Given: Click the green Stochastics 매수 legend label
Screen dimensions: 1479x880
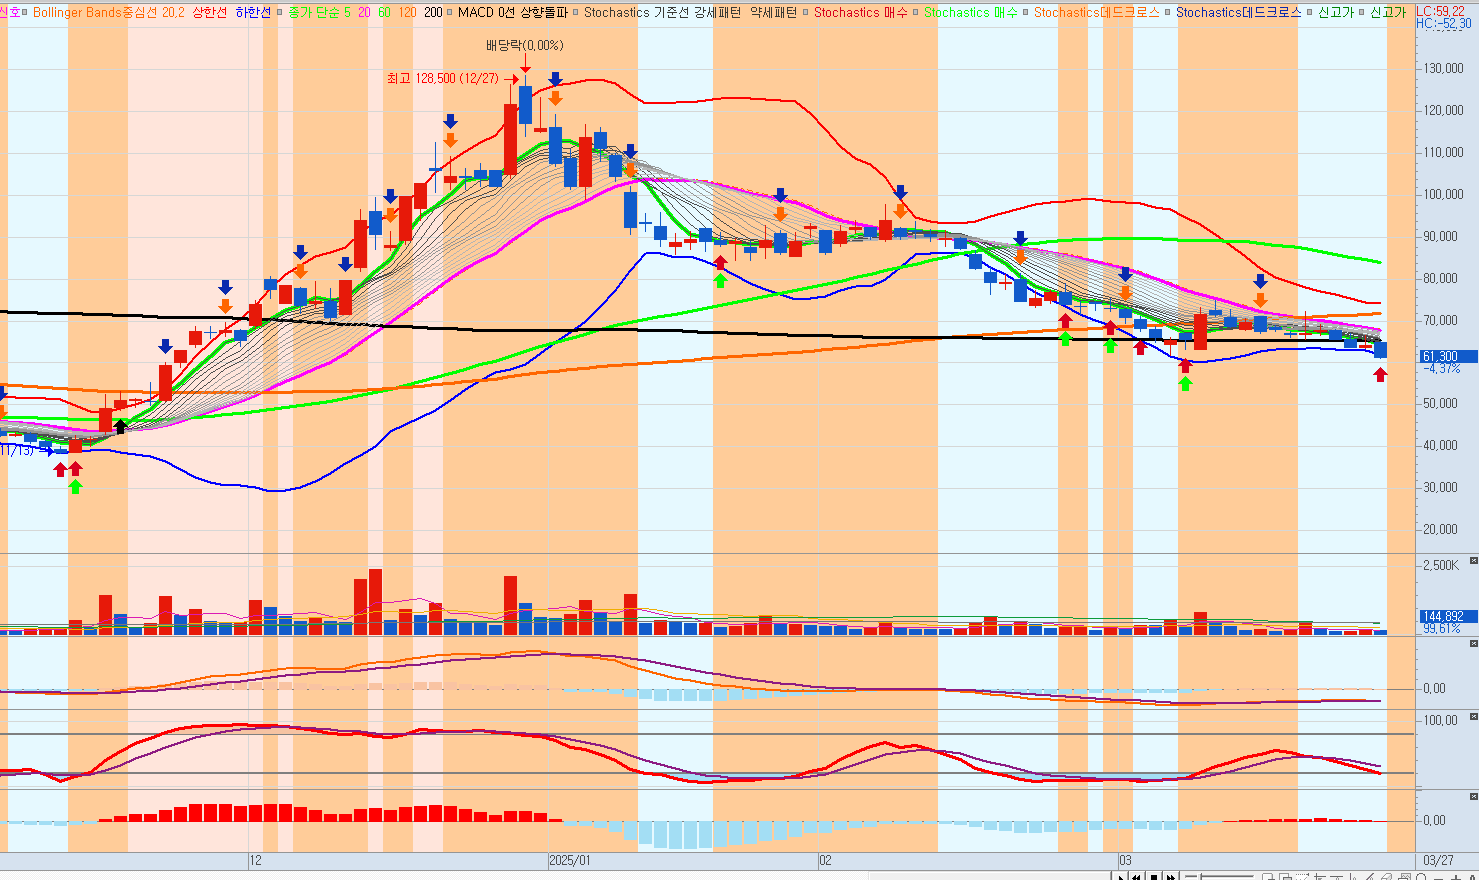Looking at the screenshot, I should click(971, 13).
